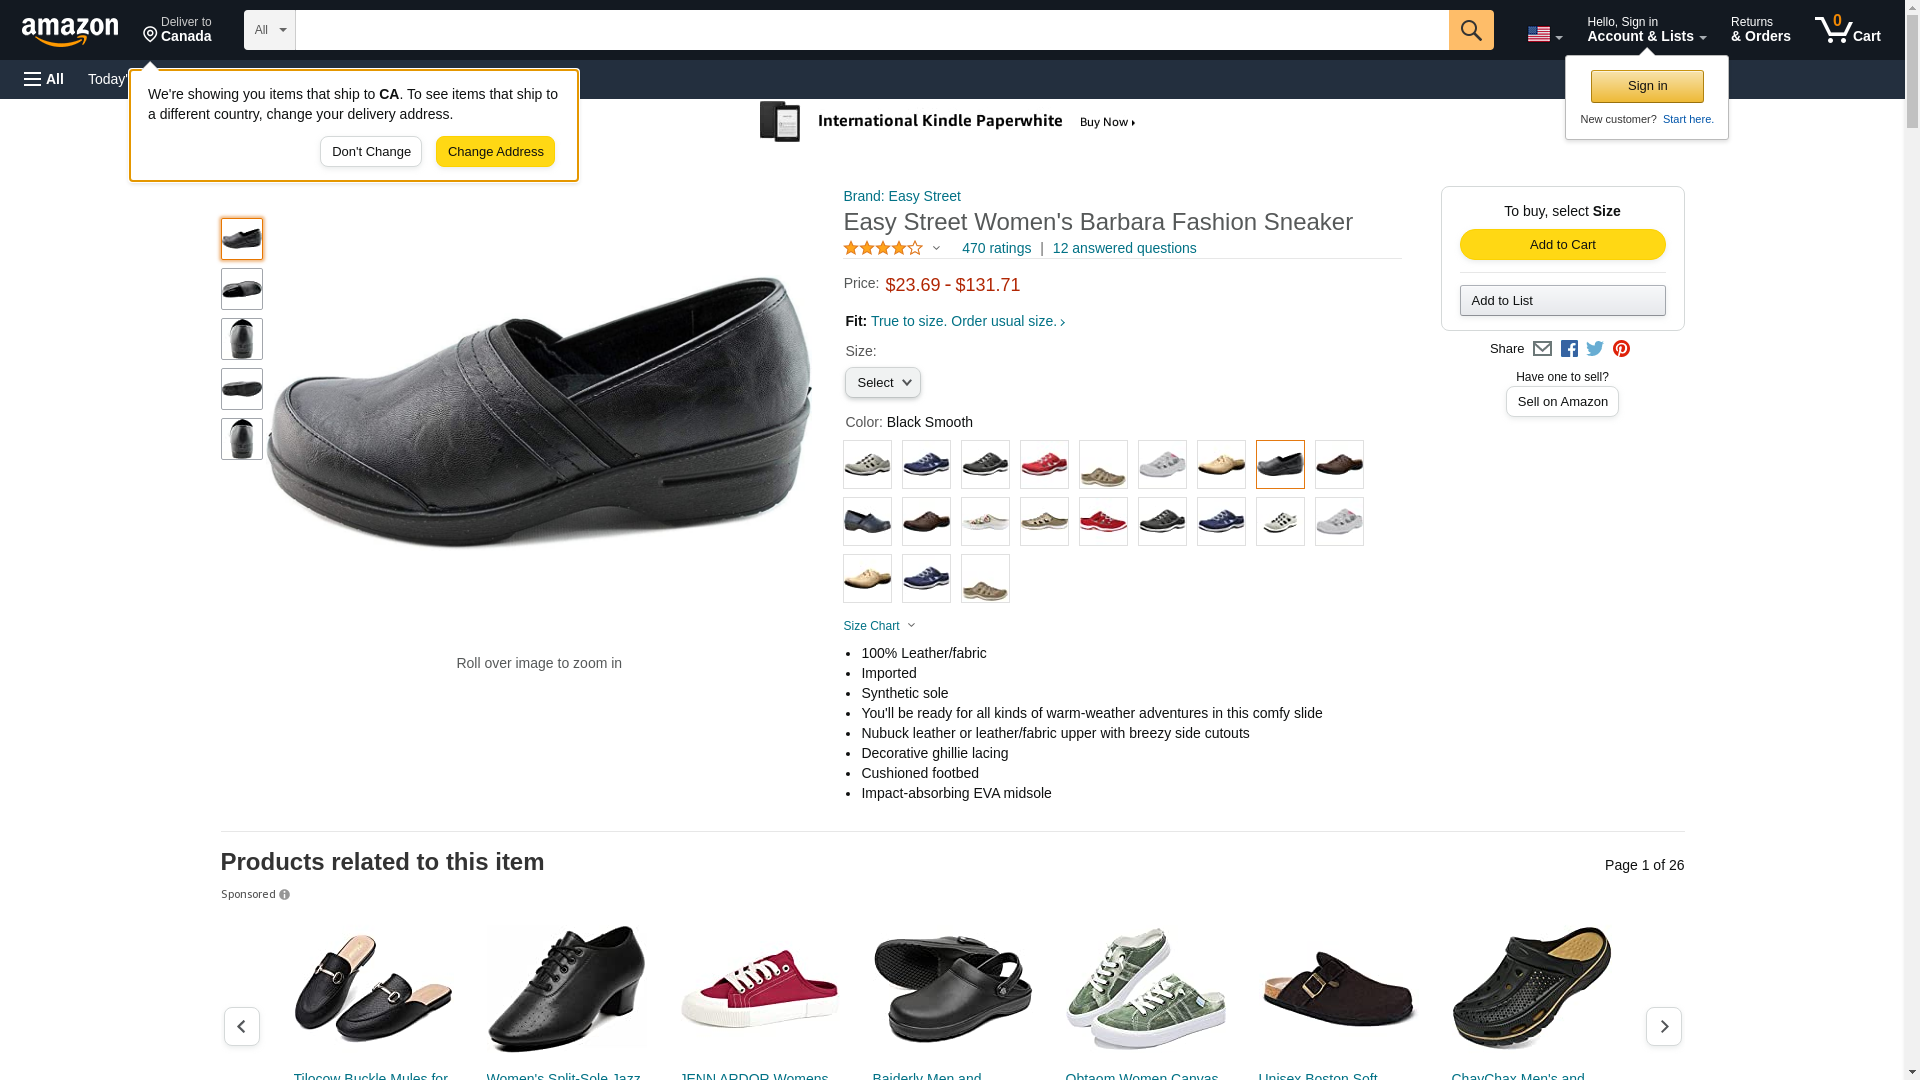Image resolution: width=1920 pixels, height=1080 pixels.
Task: Share product on Twitter icon
Action: [x=1595, y=349]
